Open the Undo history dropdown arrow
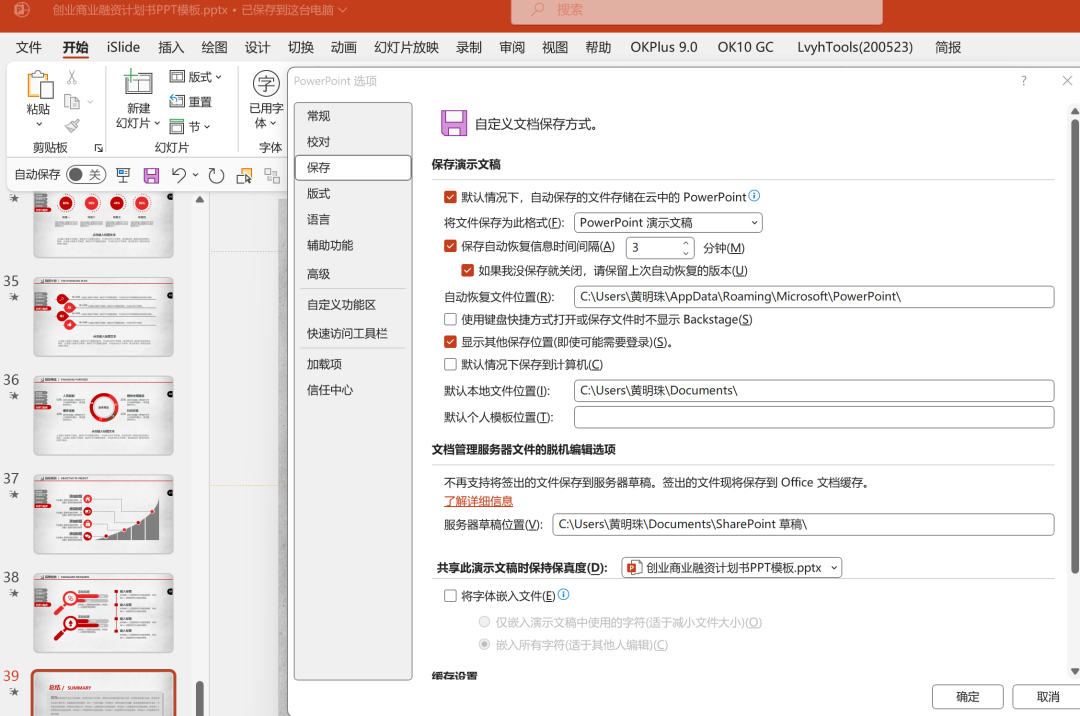Screen dimensions: 1080x716 click(196, 175)
